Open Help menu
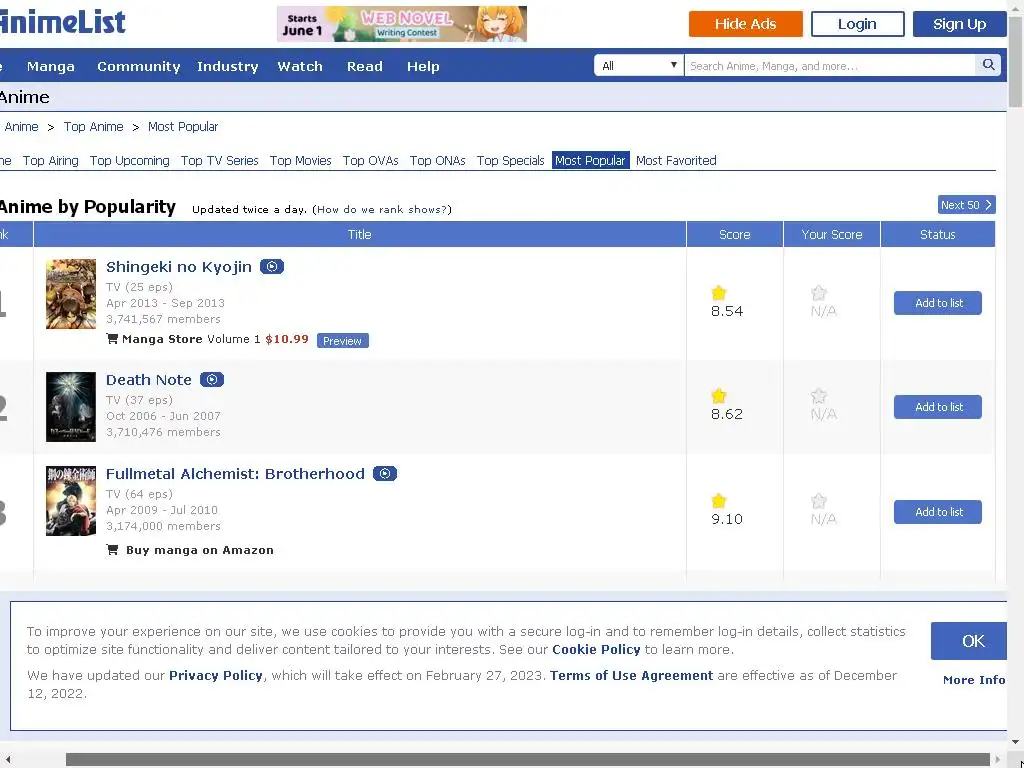Image resolution: width=1024 pixels, height=768 pixels. coord(423,67)
